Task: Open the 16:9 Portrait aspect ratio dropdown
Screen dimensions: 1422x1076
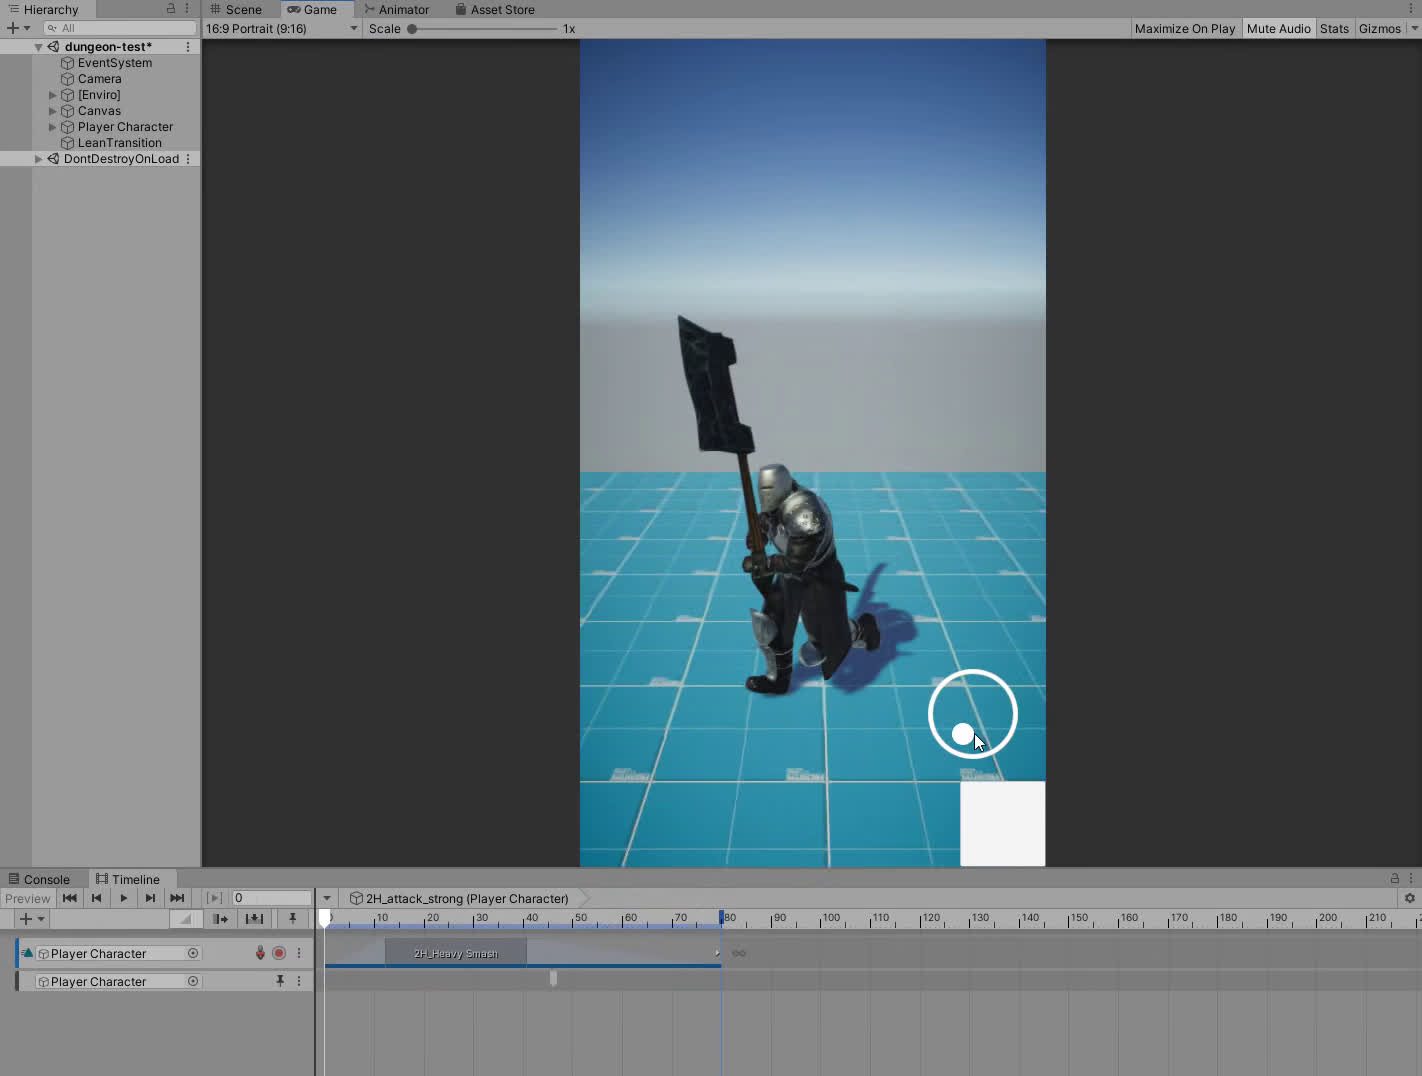Action: tap(282, 29)
